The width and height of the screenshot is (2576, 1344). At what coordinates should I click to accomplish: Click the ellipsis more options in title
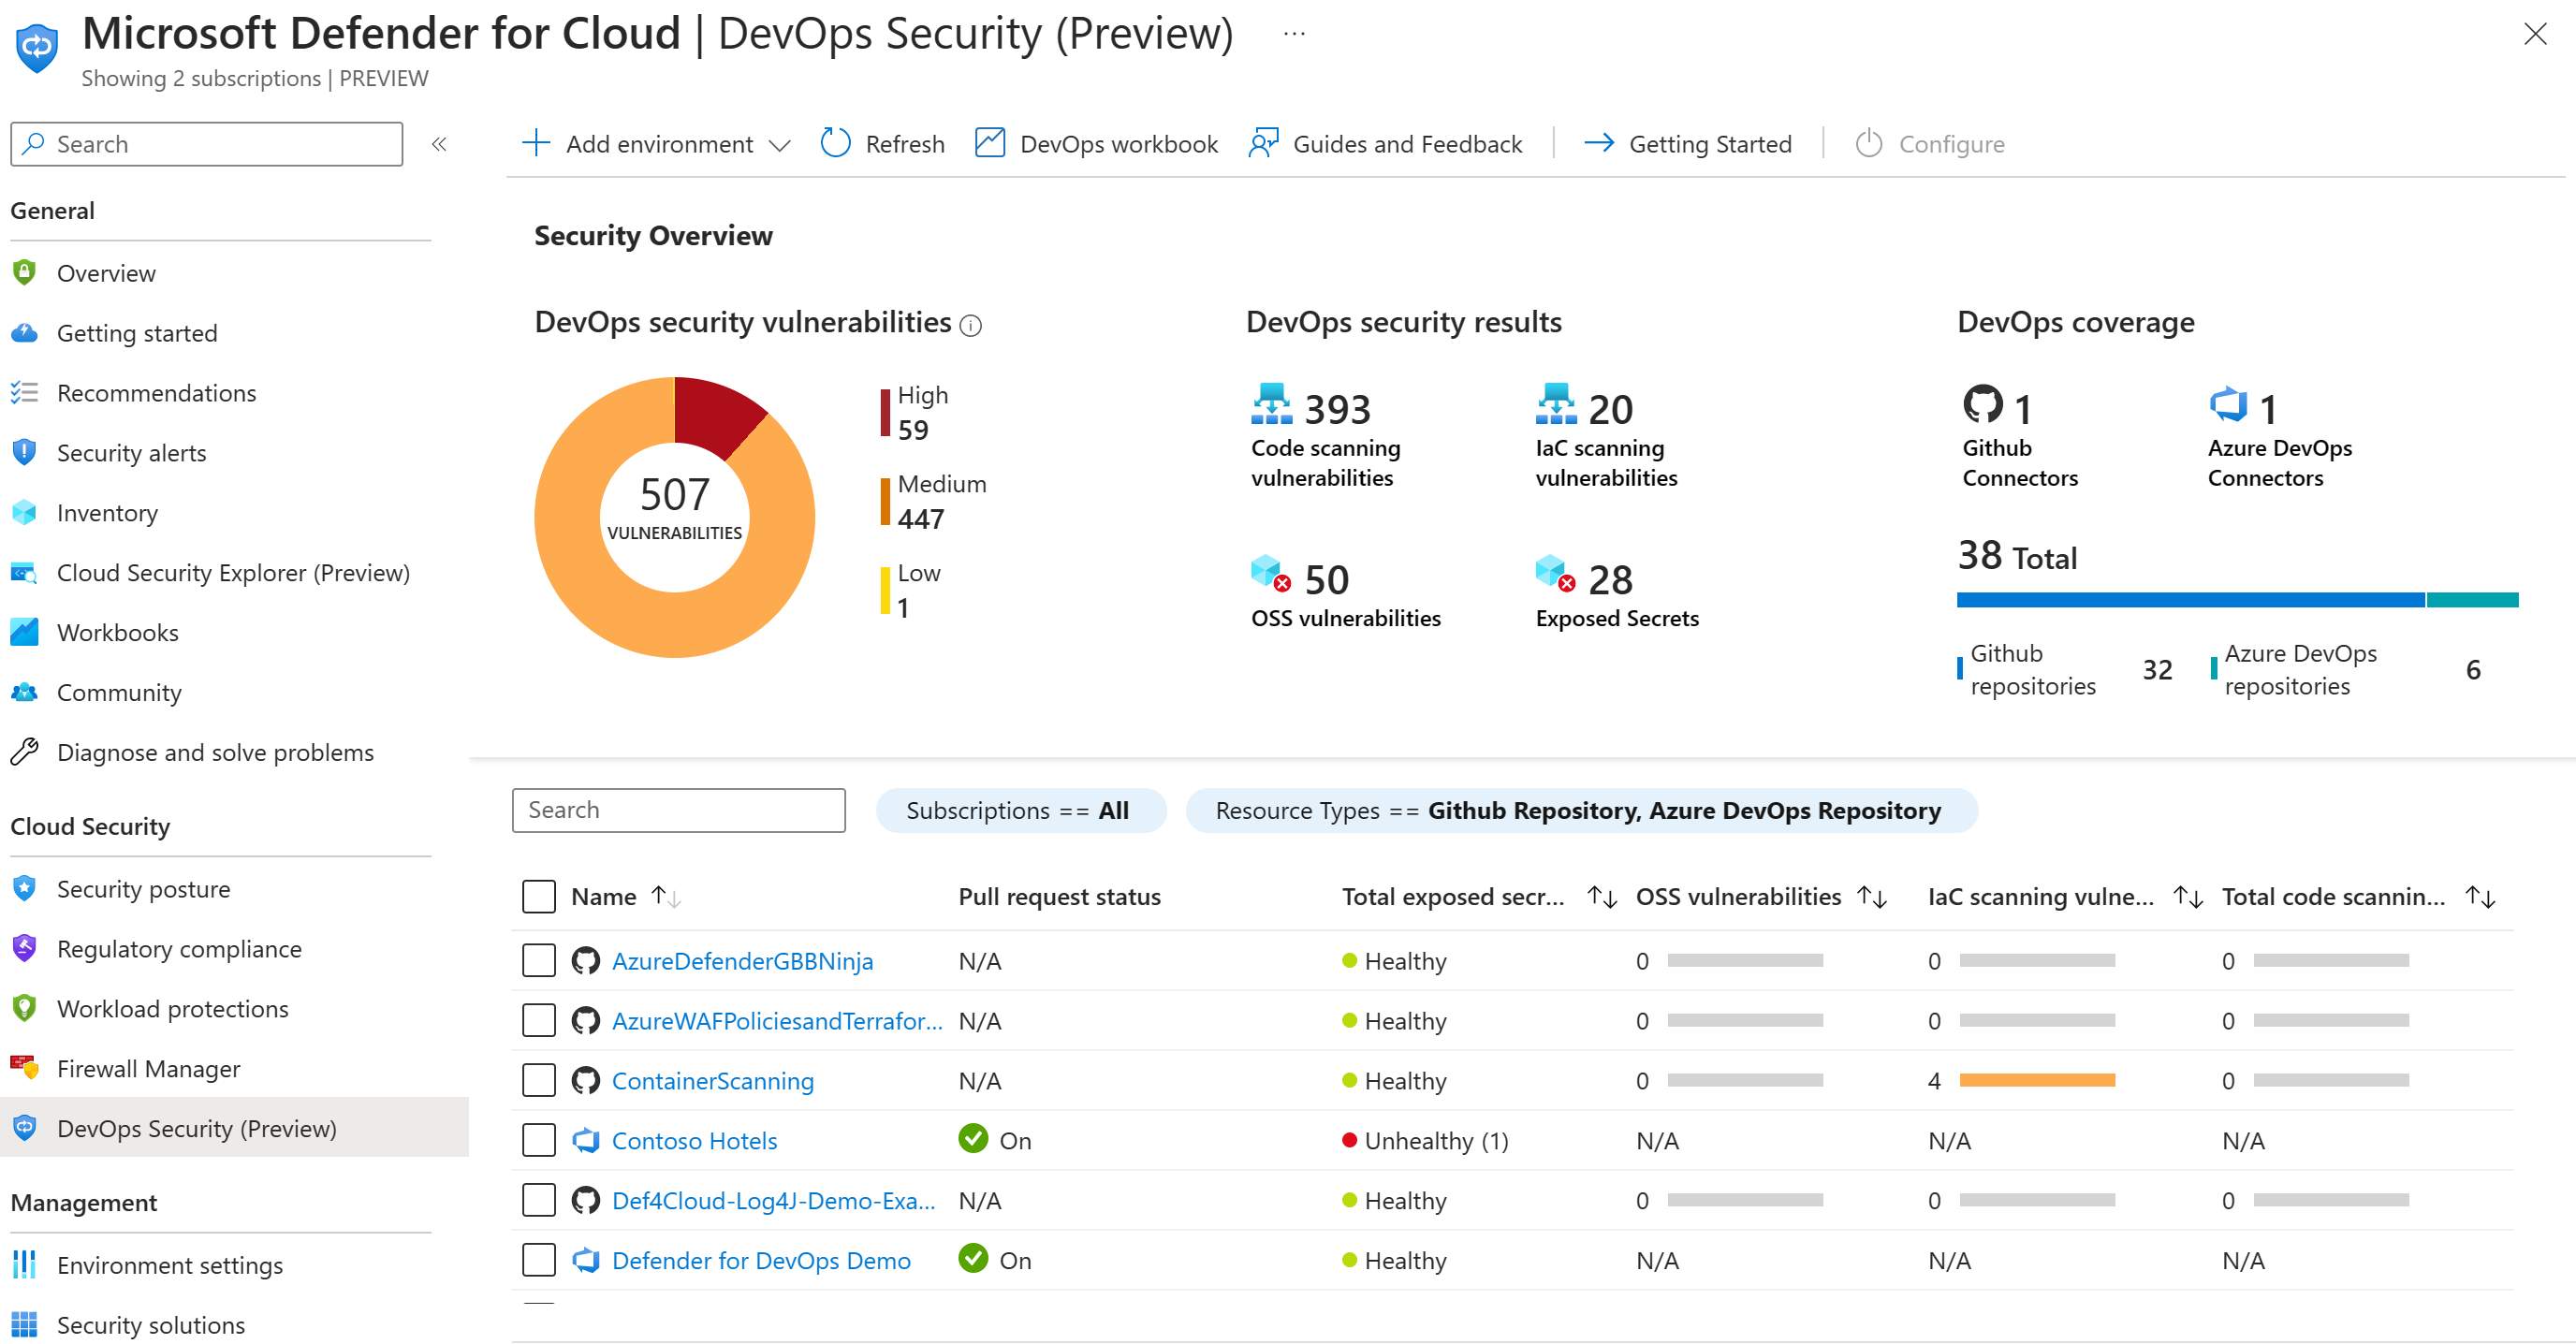tap(1294, 34)
